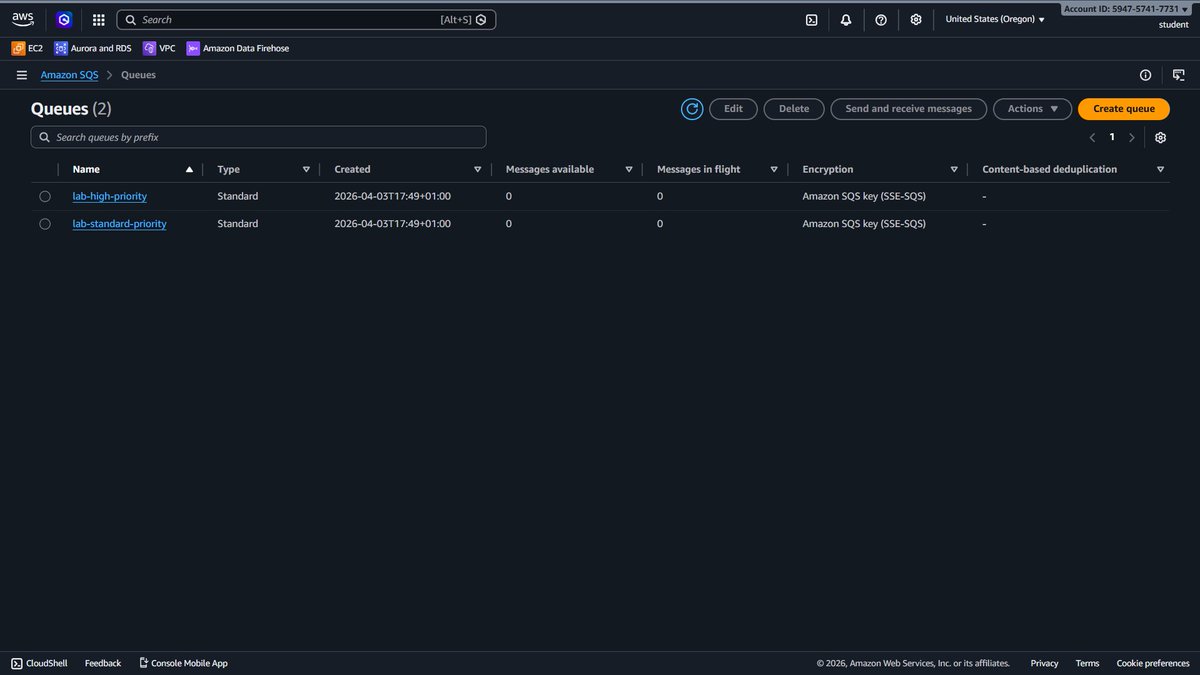The height and width of the screenshot is (675, 1200).
Task: Select the lab-high-priority queue radio button
Action: point(45,196)
